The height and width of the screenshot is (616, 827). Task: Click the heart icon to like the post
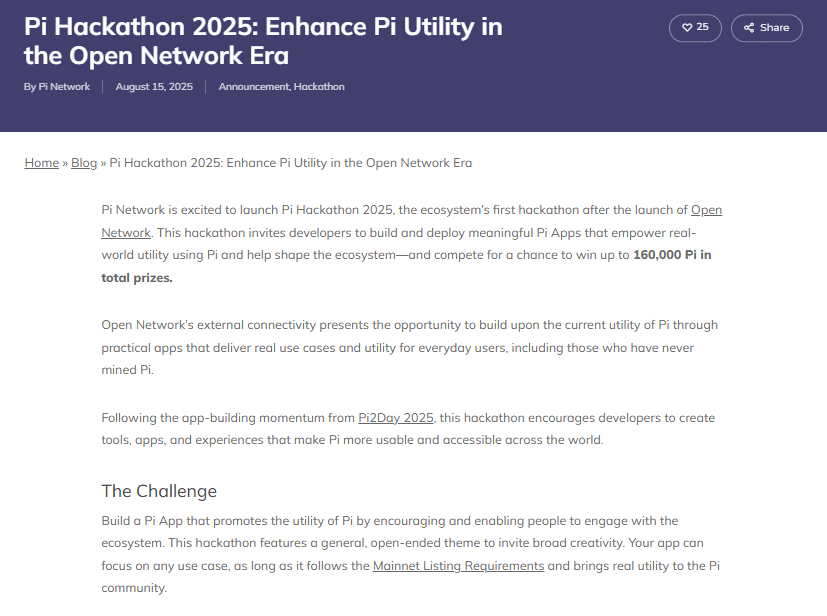(687, 28)
